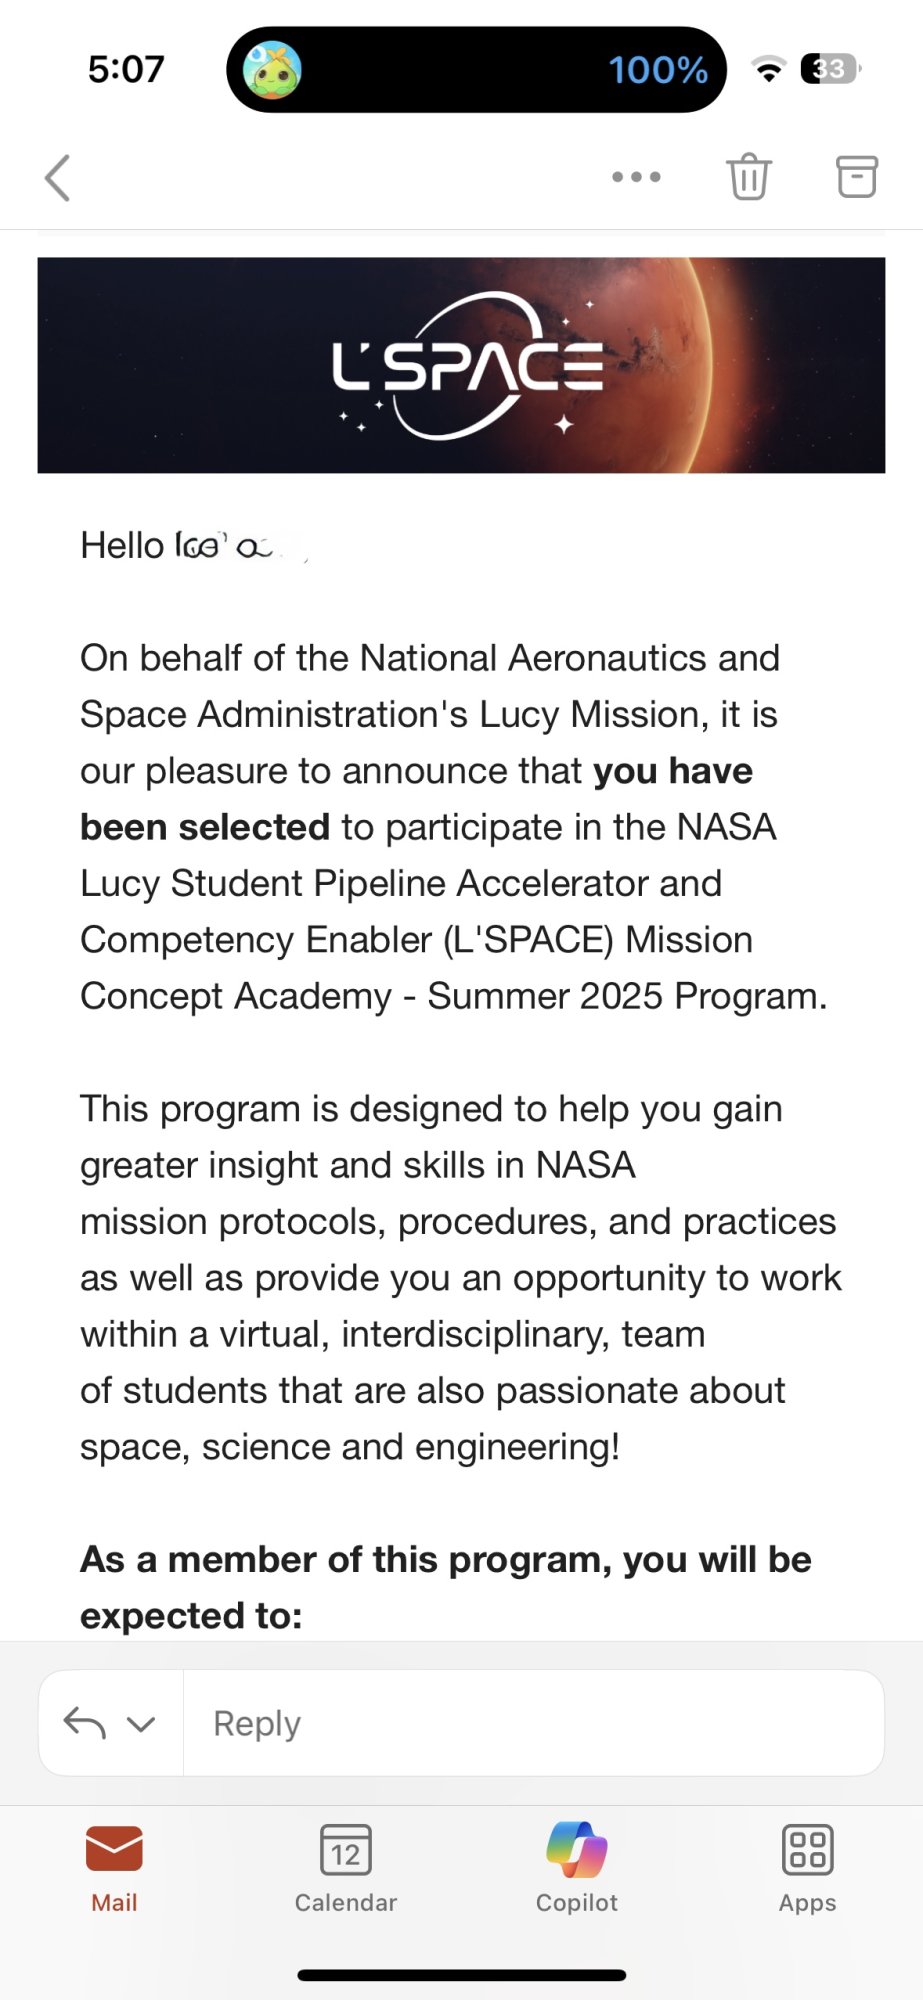Image resolution: width=923 pixels, height=2000 pixels.
Task: Tap the Dynamic Island game activity icon
Action: pyautogui.click(x=272, y=69)
